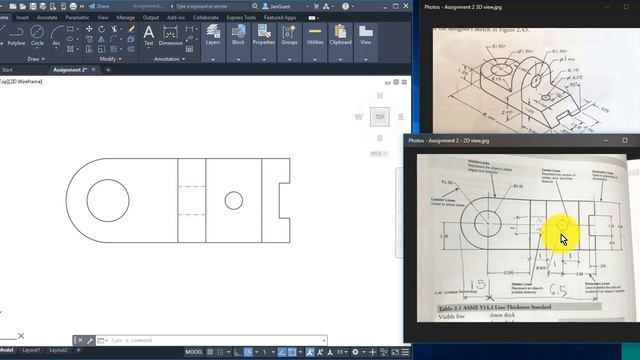Click the Mirror tool icon
Viewport: 640px width, 360px height.
(102, 39)
